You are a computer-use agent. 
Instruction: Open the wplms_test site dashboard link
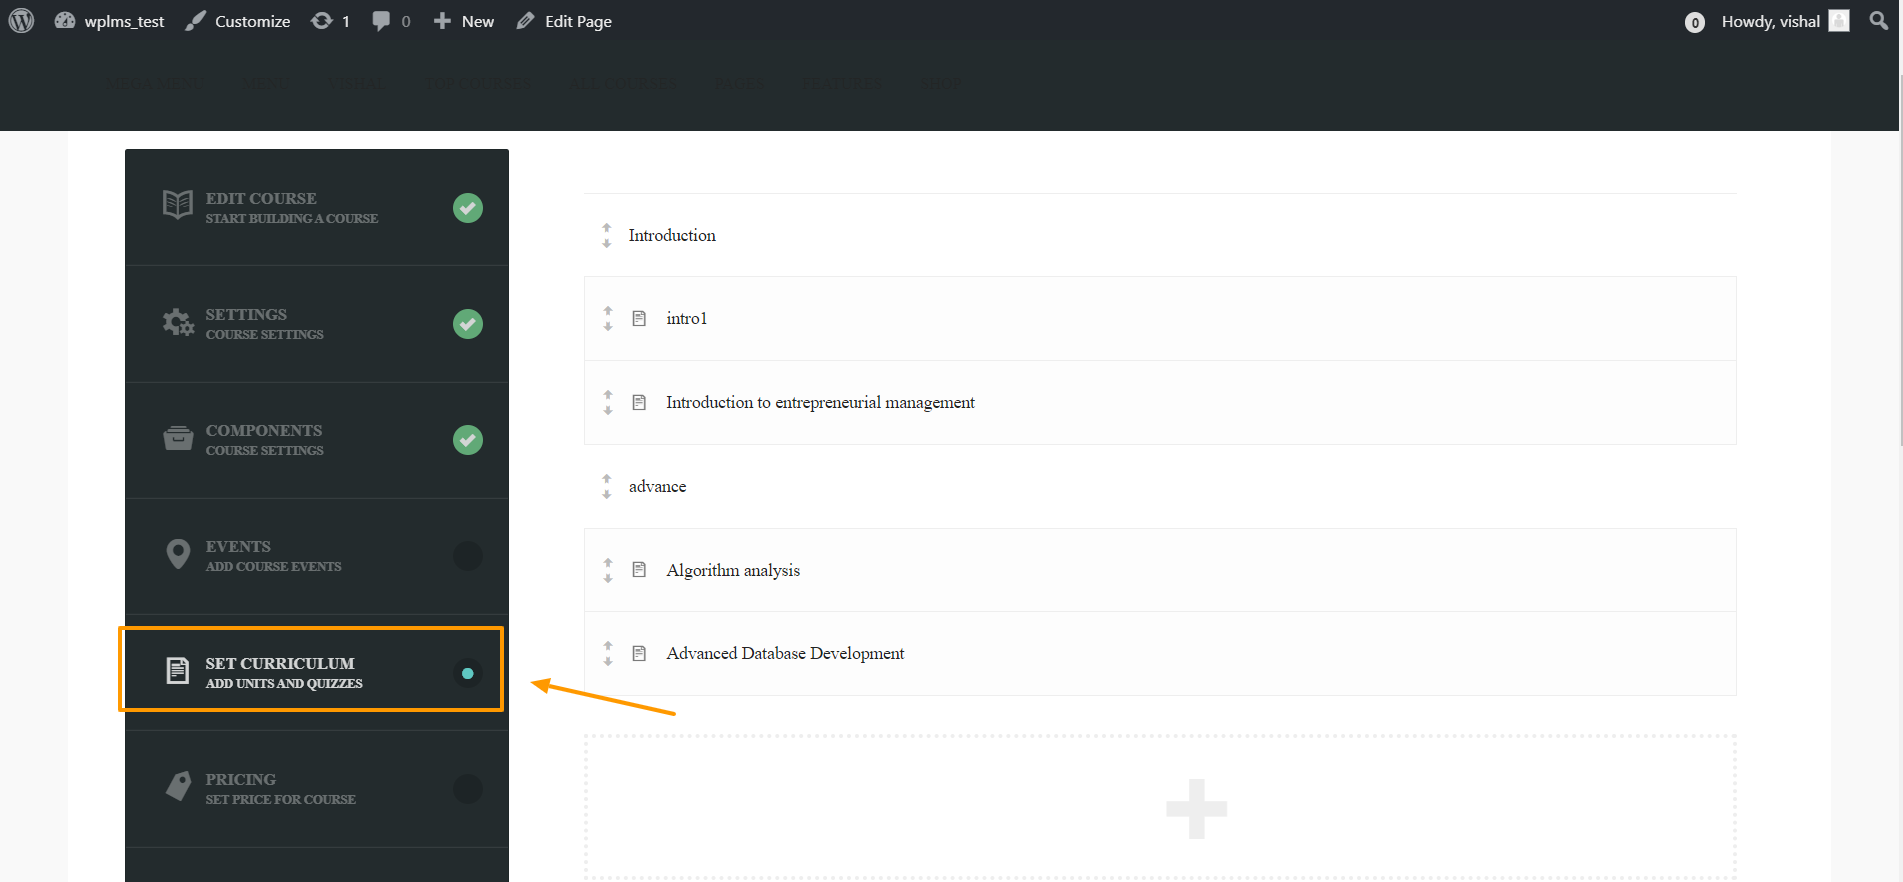110,21
